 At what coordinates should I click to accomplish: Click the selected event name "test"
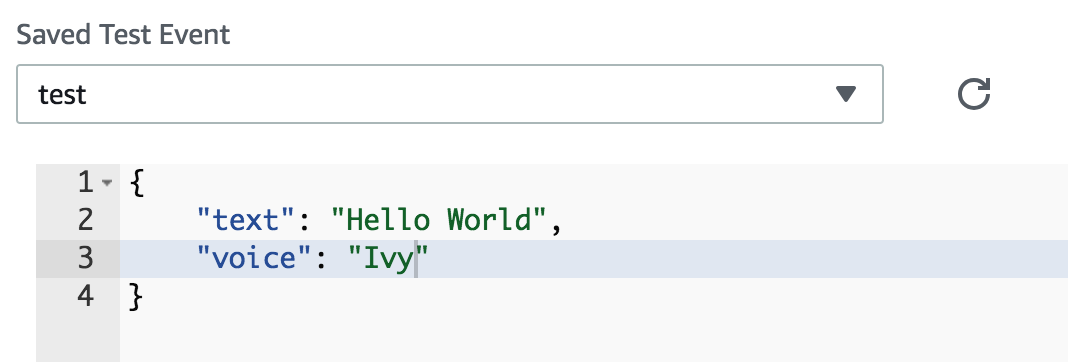(x=62, y=95)
